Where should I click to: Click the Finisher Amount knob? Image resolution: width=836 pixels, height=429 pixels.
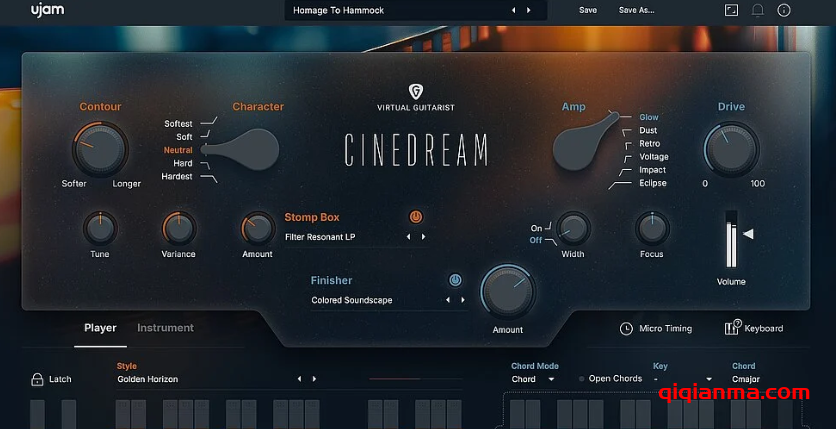(x=508, y=293)
